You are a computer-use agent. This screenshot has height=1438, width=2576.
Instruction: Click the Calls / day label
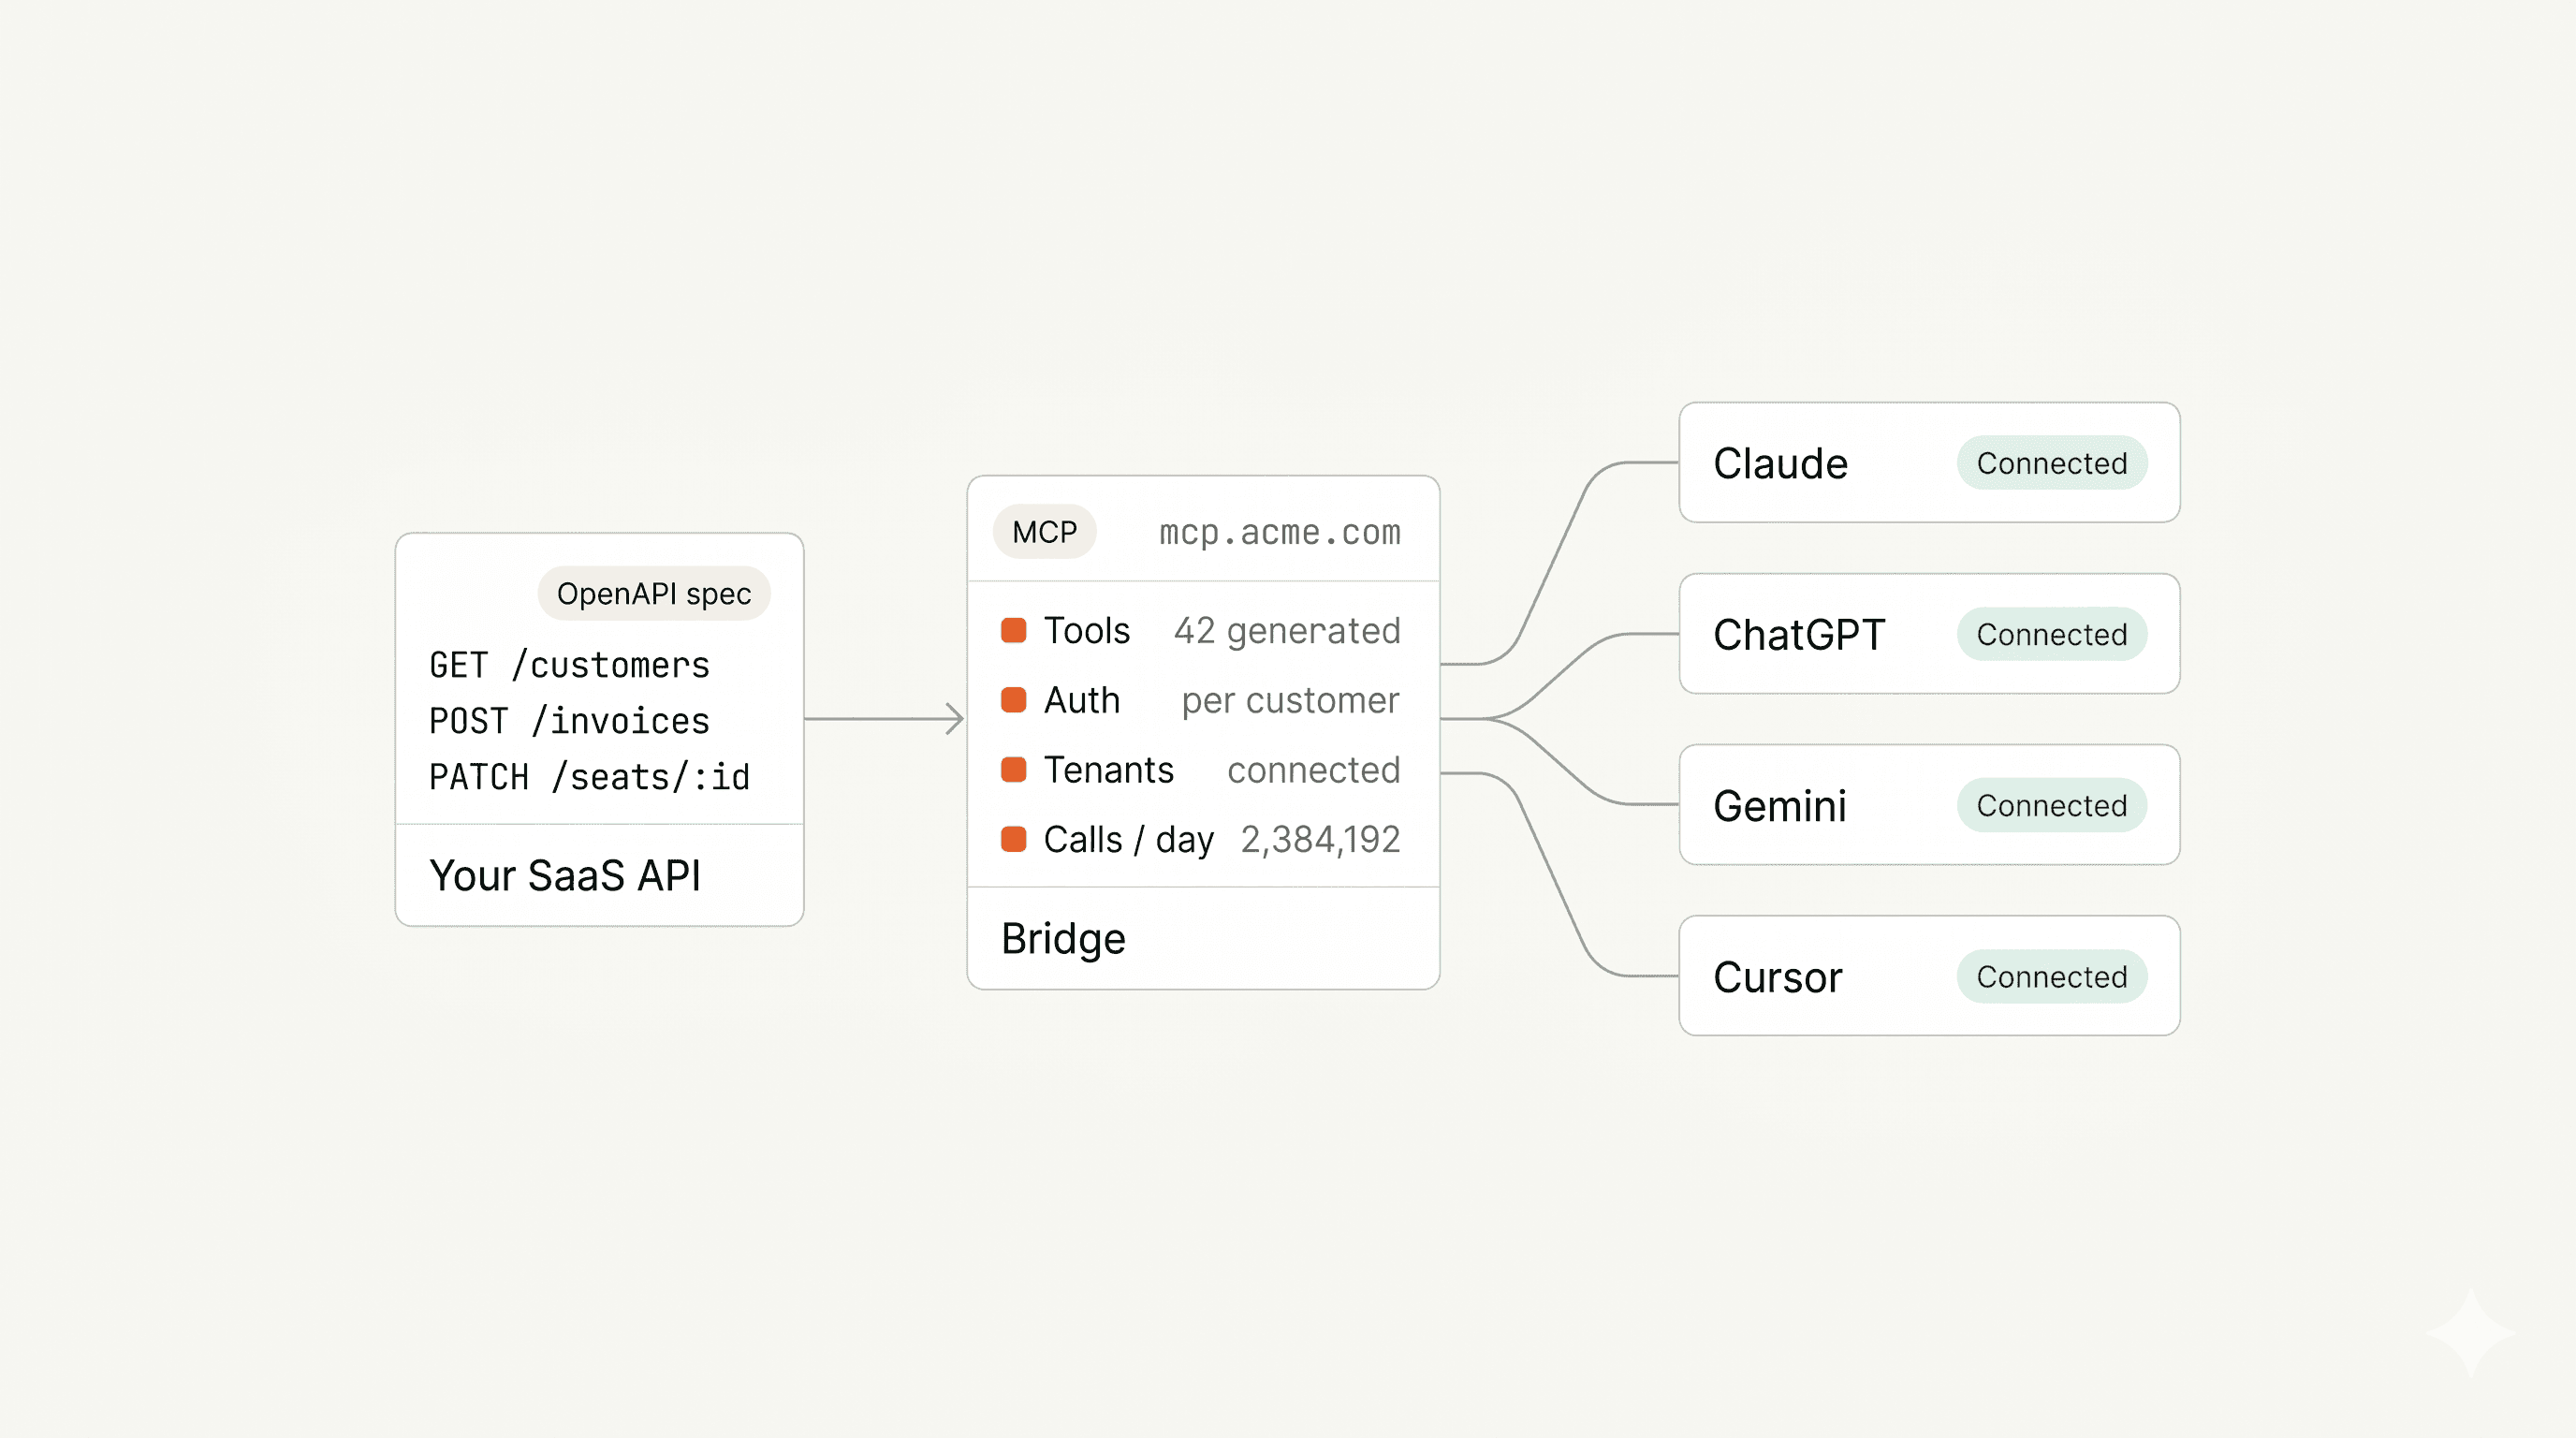coord(1129,840)
